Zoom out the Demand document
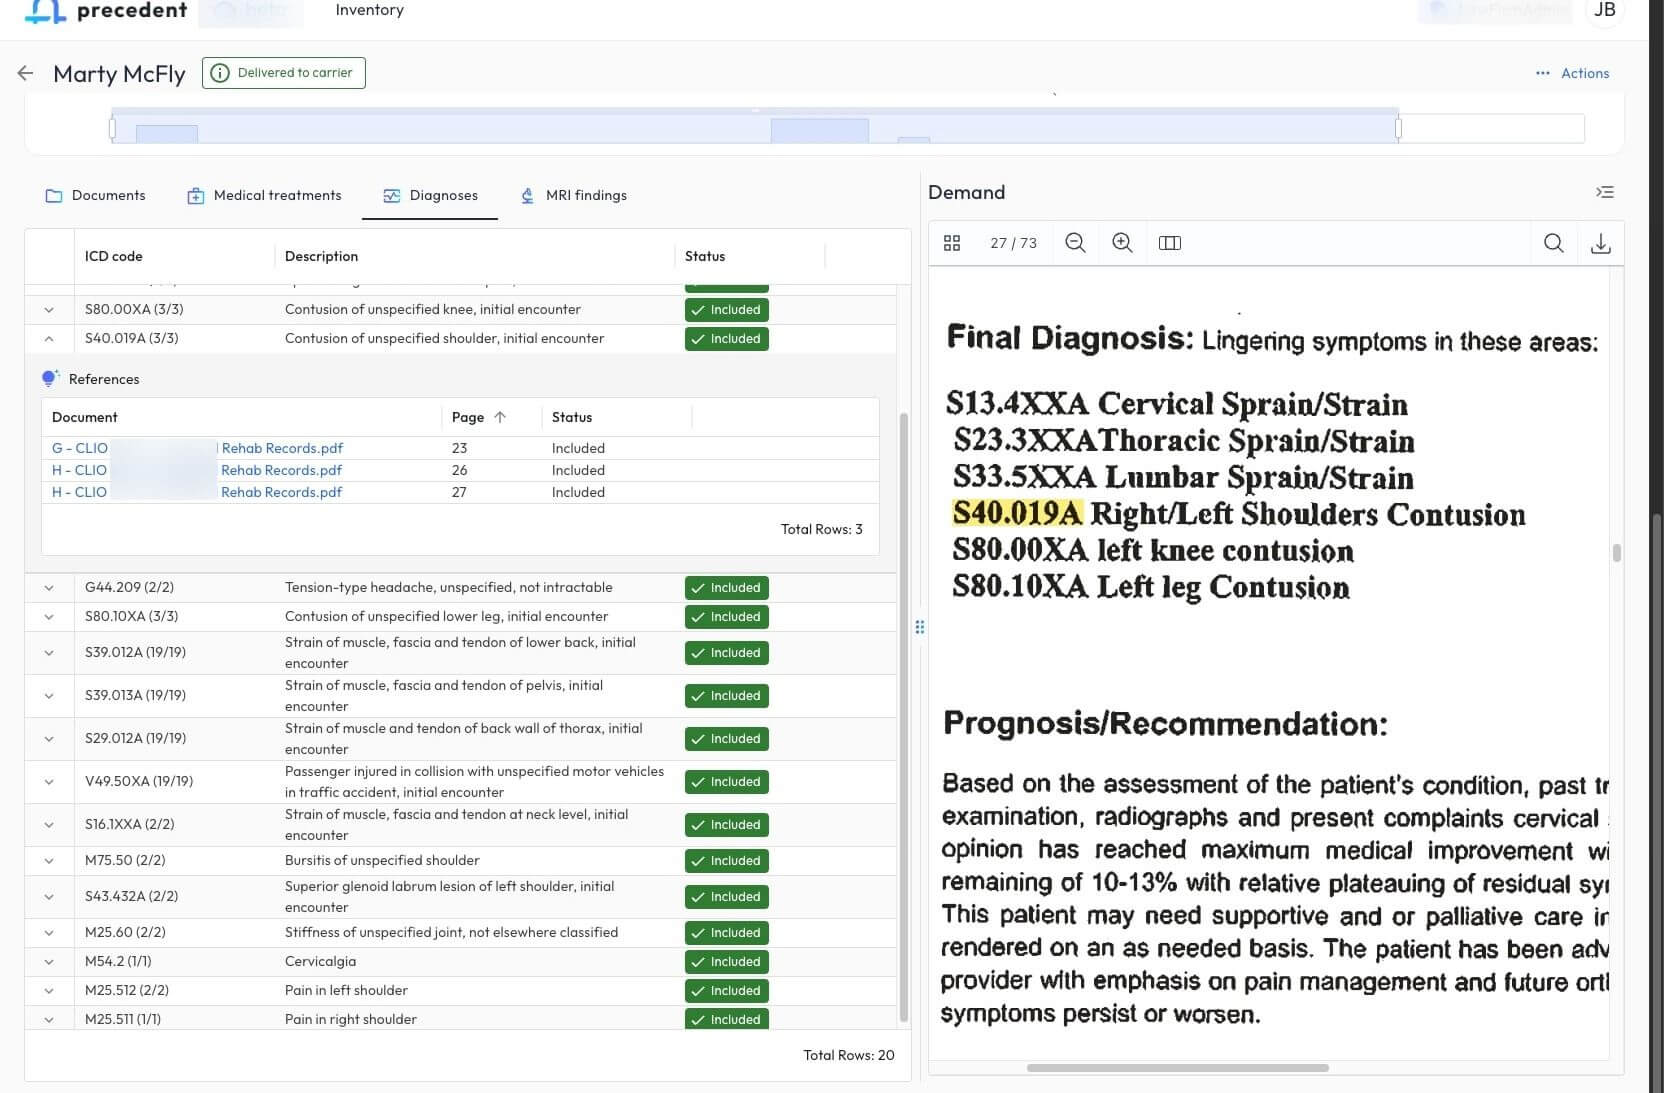1664x1093 pixels. (1075, 243)
